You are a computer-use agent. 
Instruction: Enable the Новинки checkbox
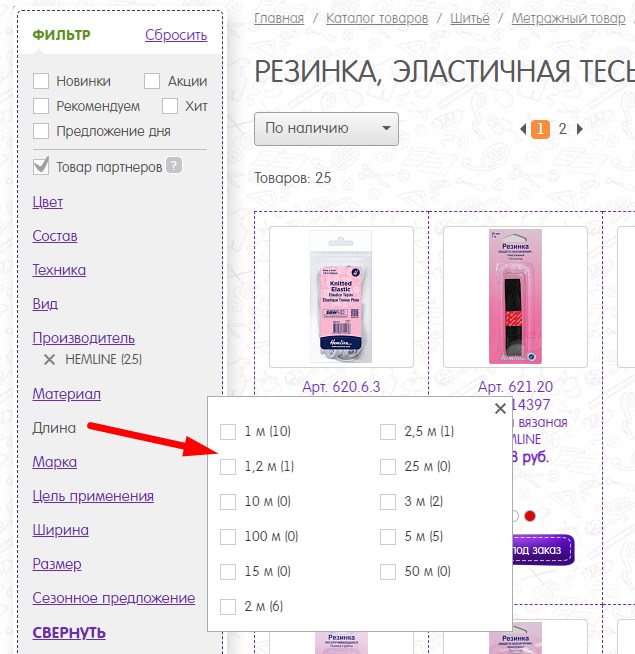point(41,81)
